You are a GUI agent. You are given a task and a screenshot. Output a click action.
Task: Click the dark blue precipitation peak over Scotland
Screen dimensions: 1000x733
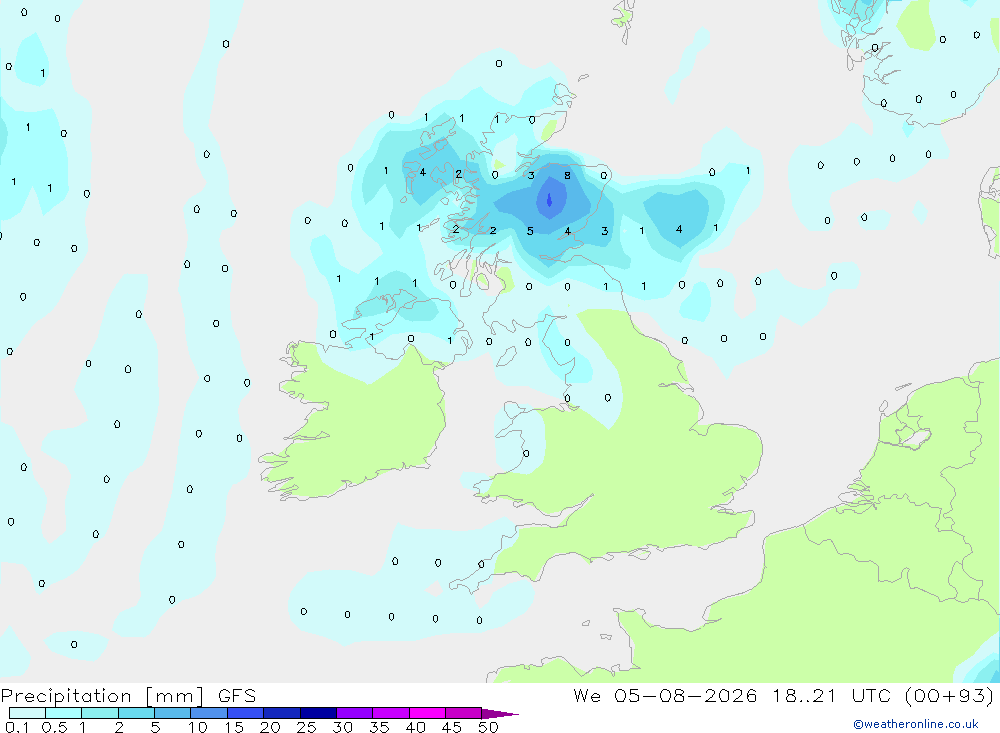(x=549, y=200)
